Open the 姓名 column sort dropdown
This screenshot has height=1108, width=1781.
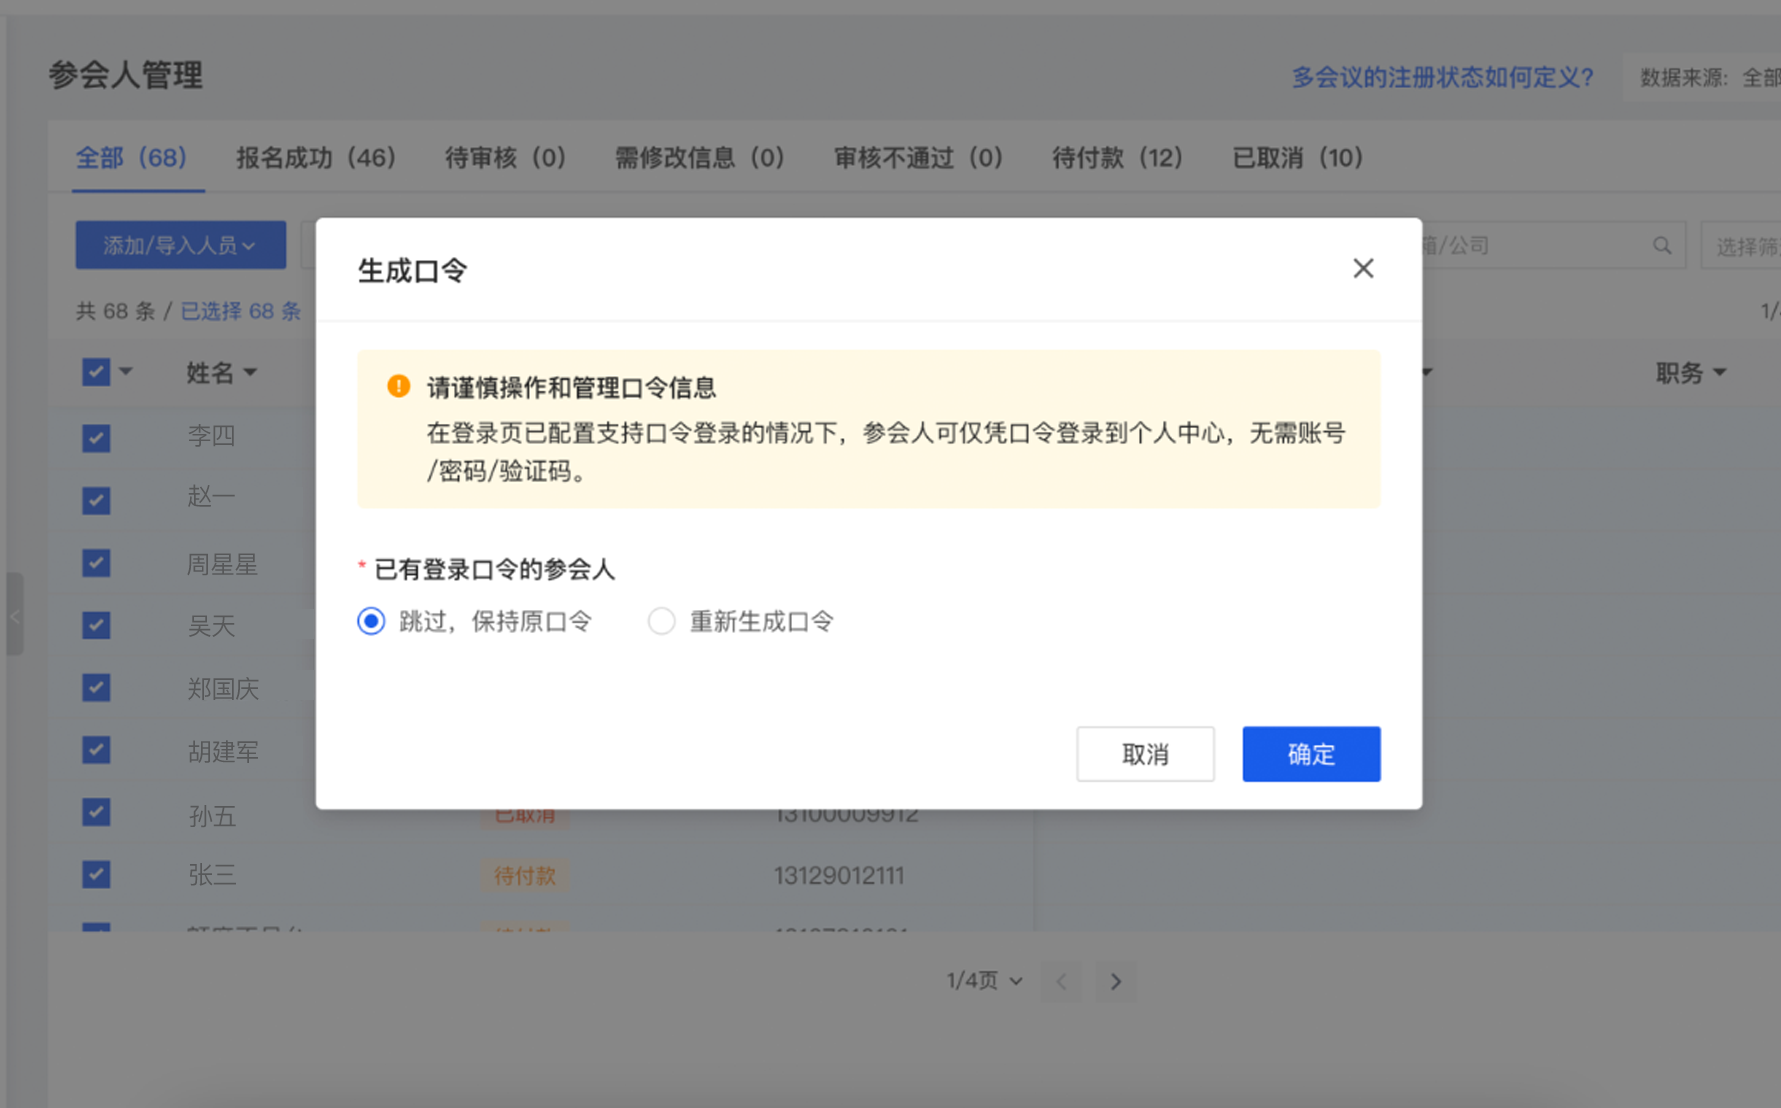coord(250,372)
